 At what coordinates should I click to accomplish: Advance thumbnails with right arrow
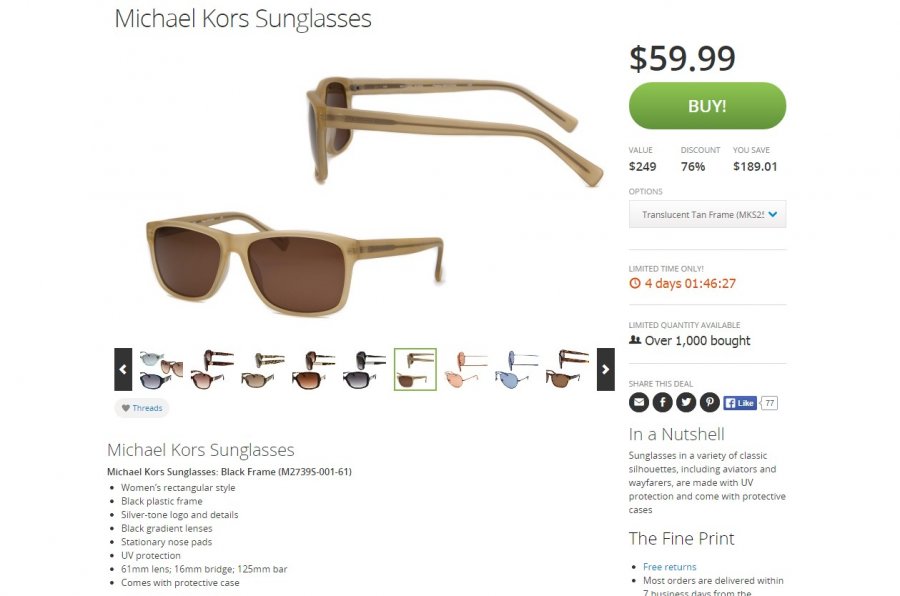605,369
